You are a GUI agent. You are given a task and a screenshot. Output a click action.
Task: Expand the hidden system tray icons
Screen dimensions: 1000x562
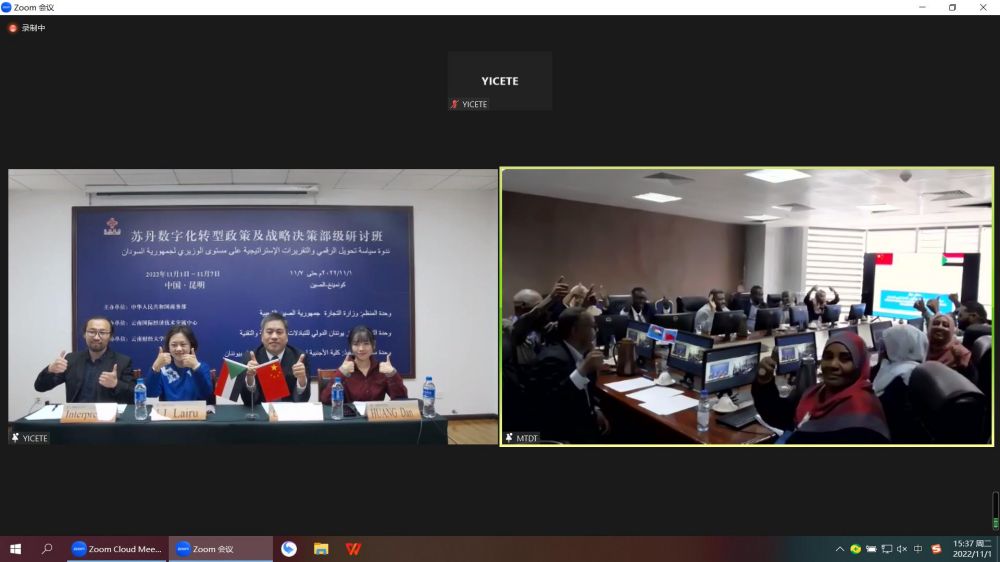click(840, 549)
